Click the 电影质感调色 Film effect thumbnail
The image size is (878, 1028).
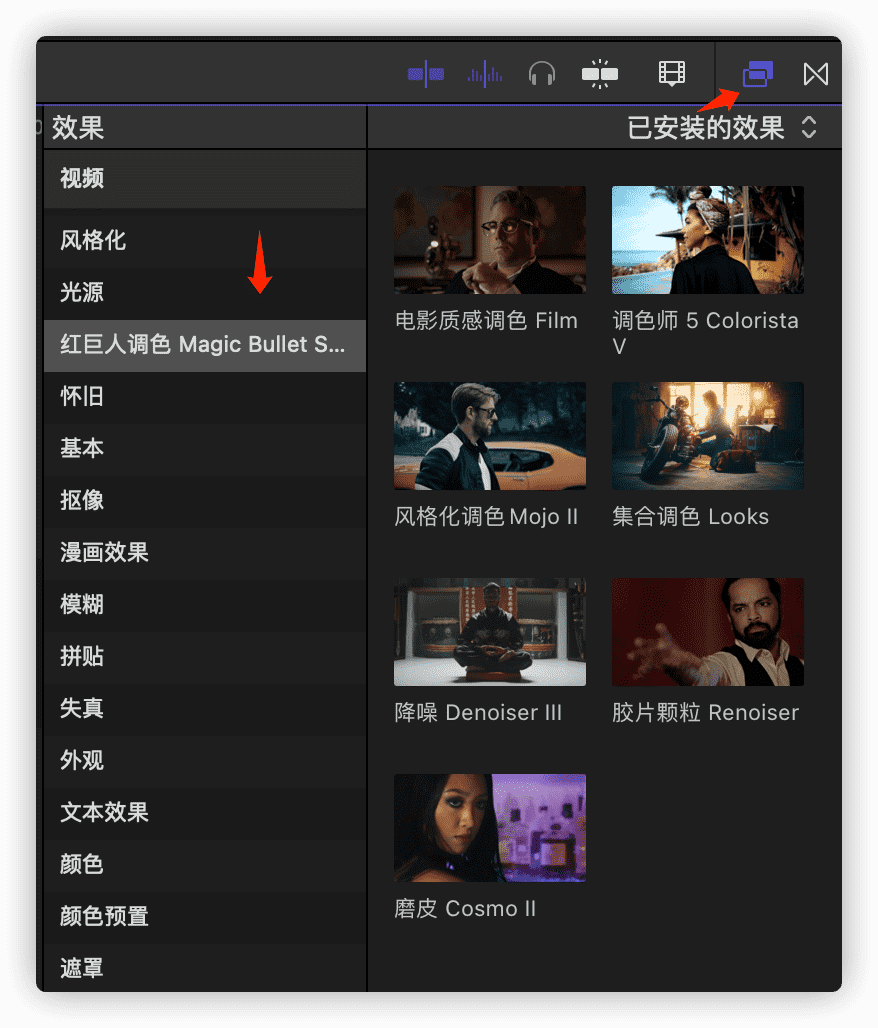click(490, 240)
